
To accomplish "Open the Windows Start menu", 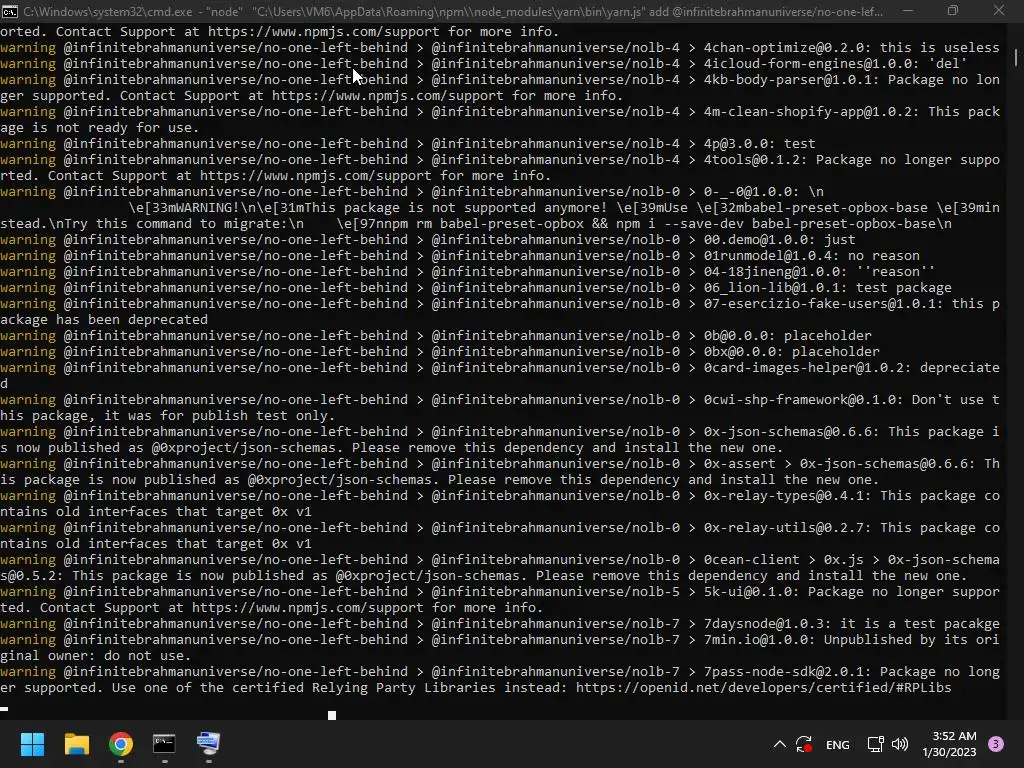I will point(32,744).
